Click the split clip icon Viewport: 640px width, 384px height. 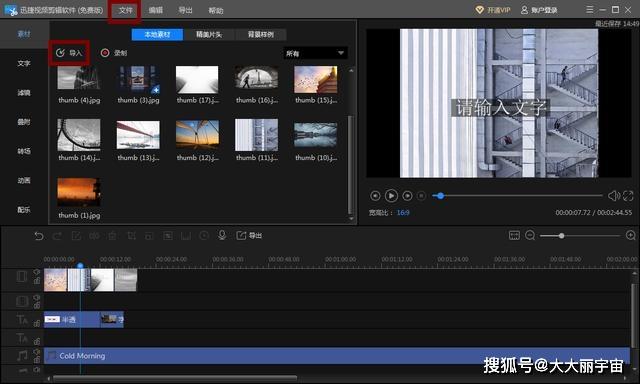[94, 236]
